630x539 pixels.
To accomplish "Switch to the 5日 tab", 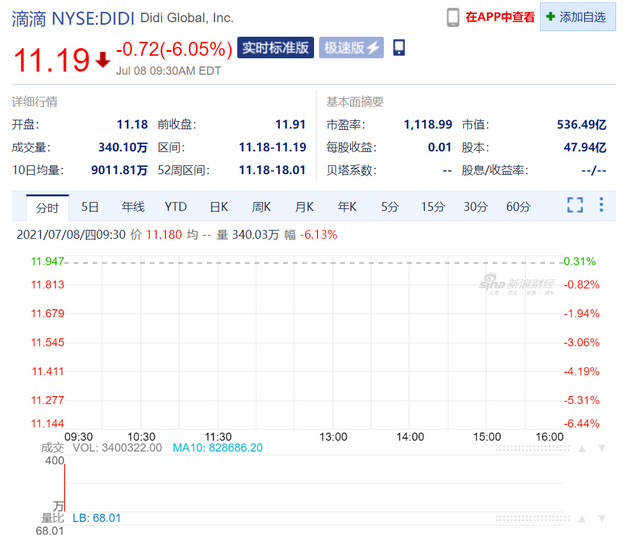I will click(x=90, y=207).
